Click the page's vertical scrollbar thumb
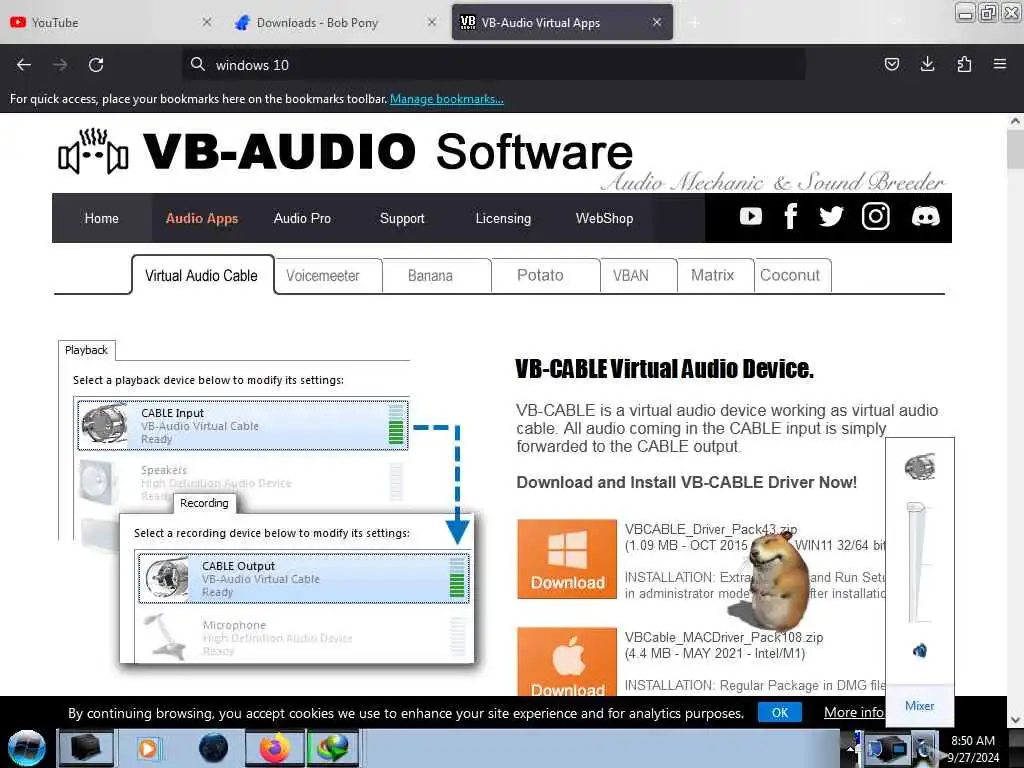Image resolution: width=1024 pixels, height=768 pixels. (1015, 149)
